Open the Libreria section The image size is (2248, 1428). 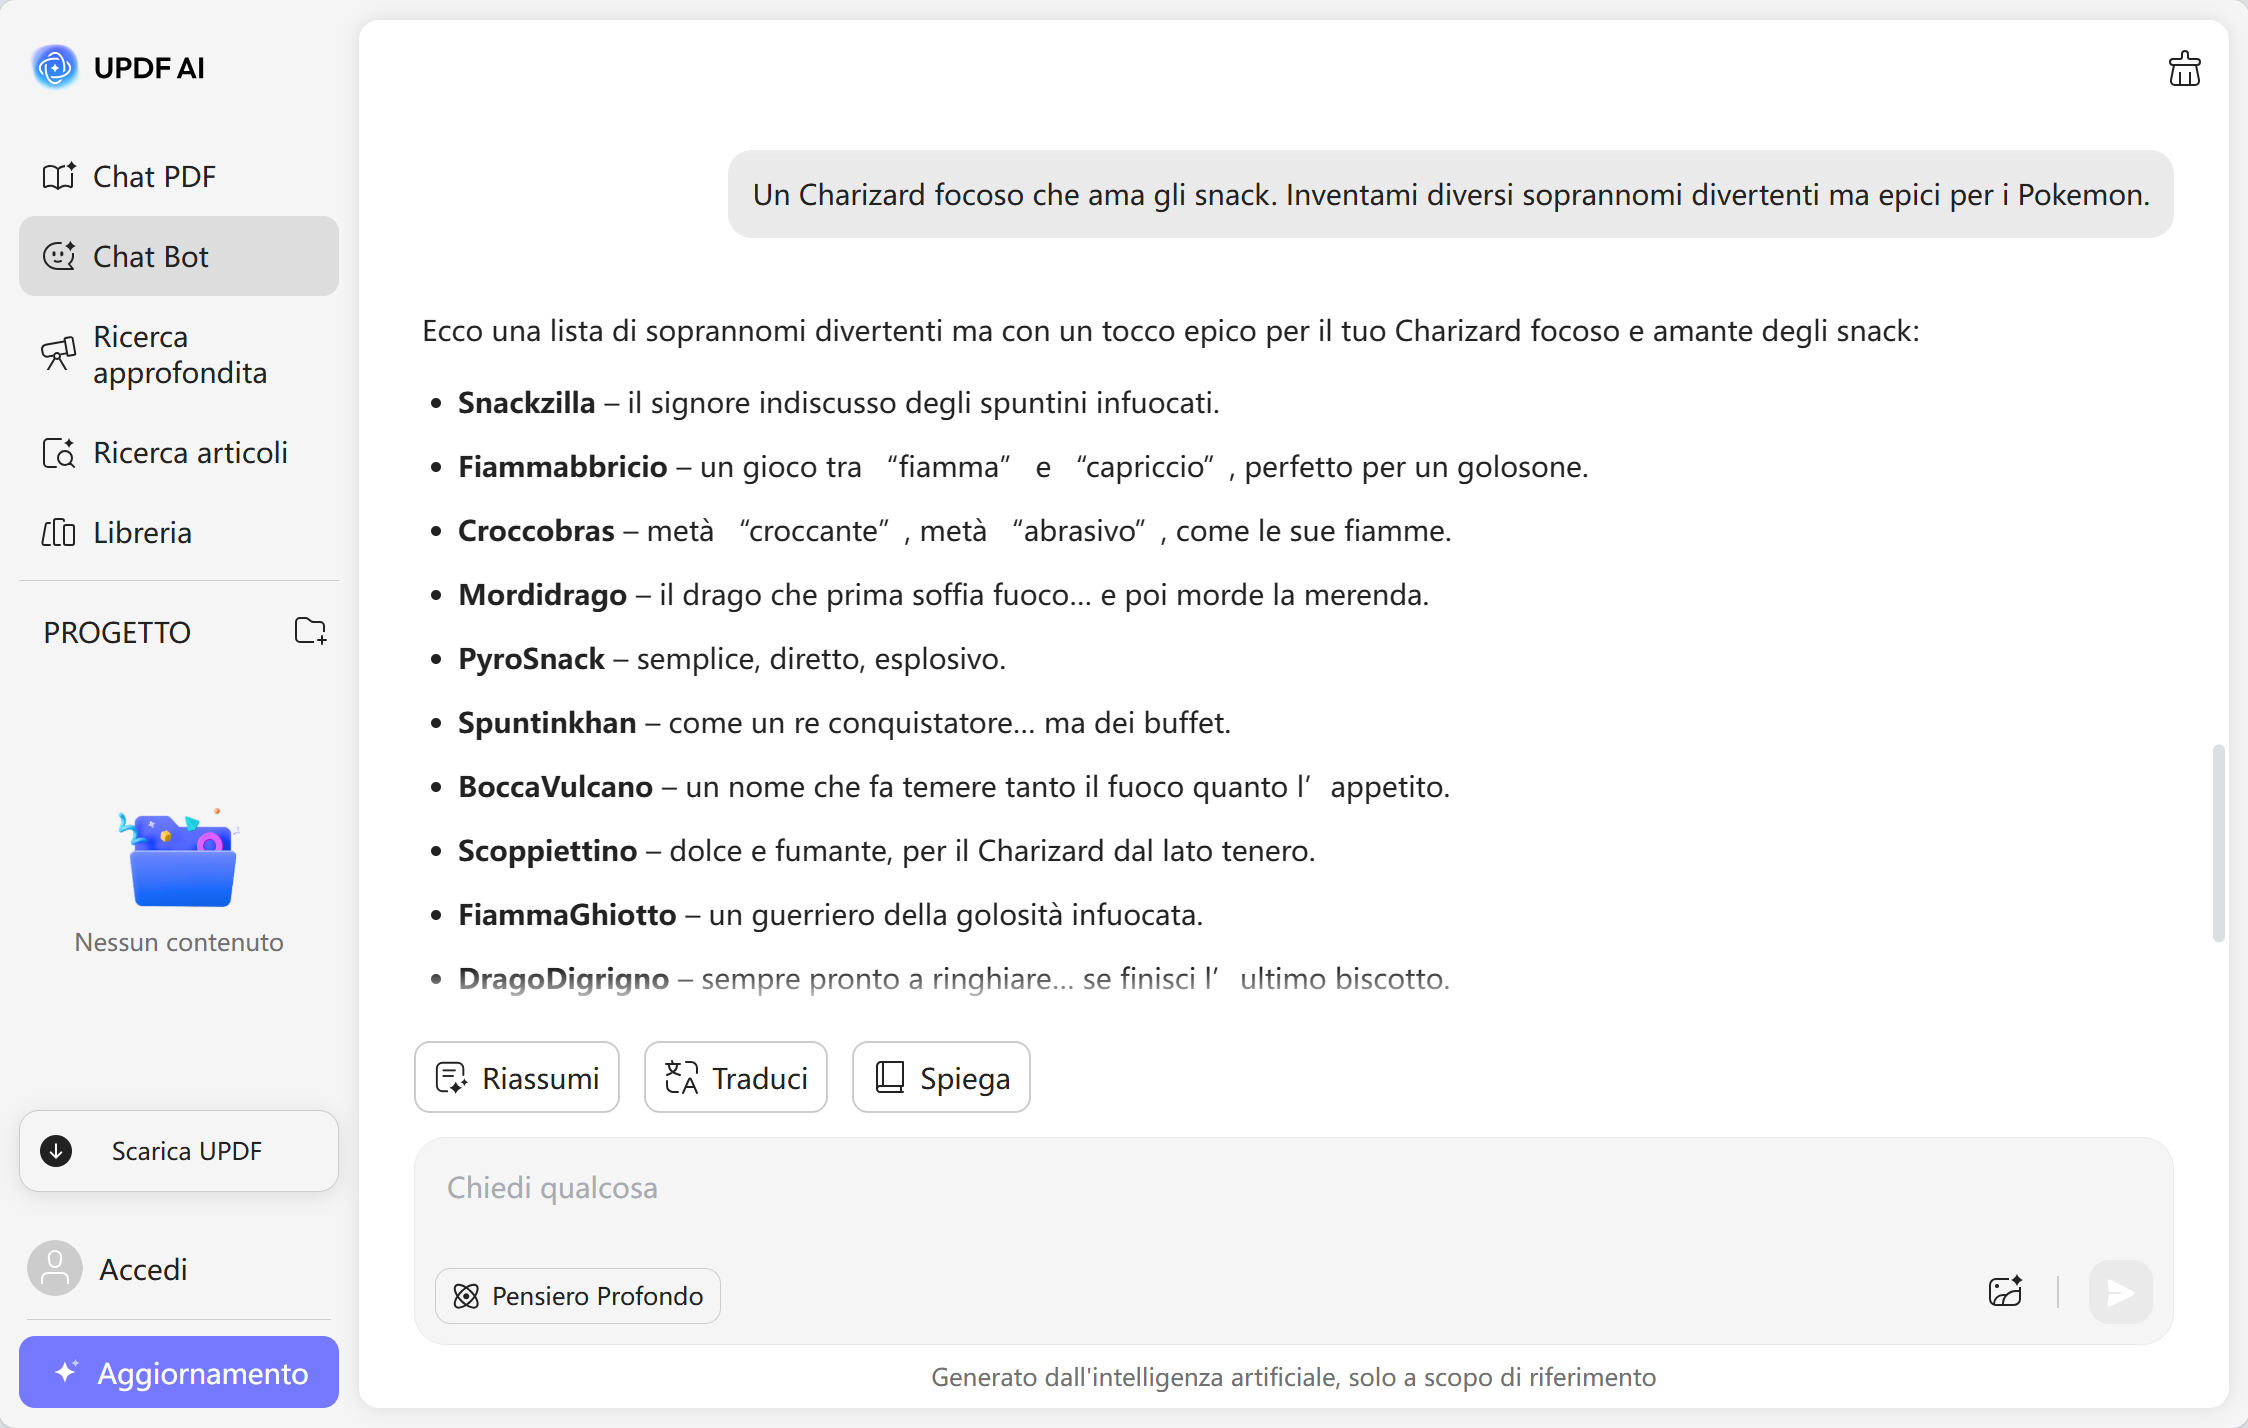pyautogui.click(x=142, y=533)
